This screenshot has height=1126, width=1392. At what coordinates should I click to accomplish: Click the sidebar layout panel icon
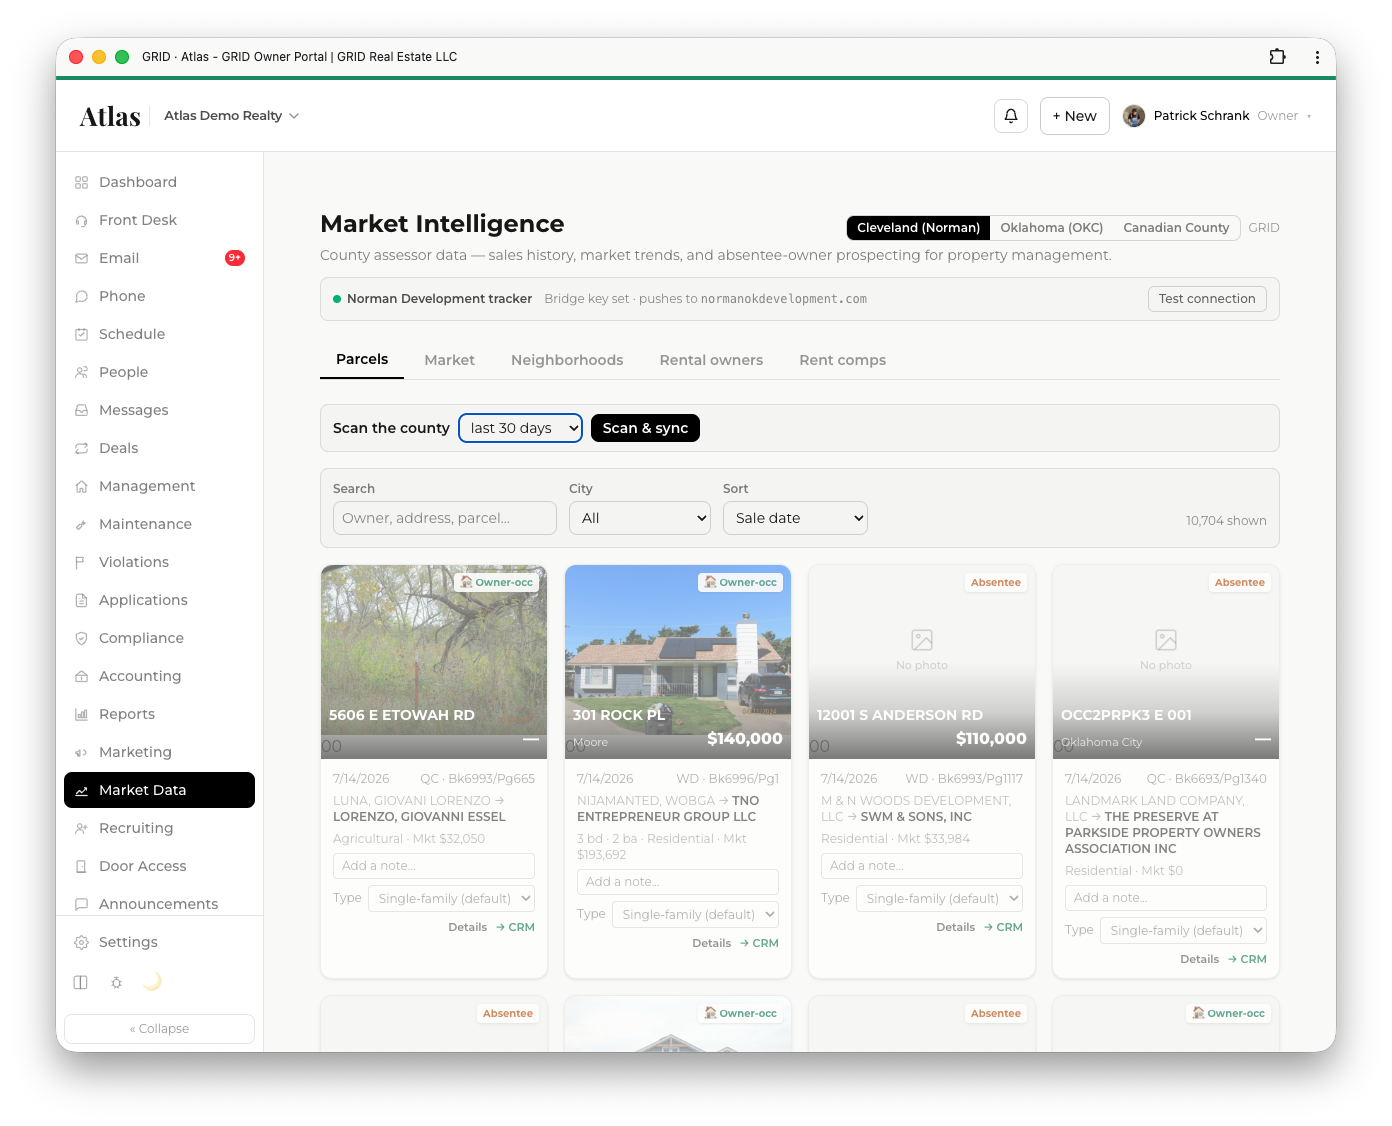point(81,982)
